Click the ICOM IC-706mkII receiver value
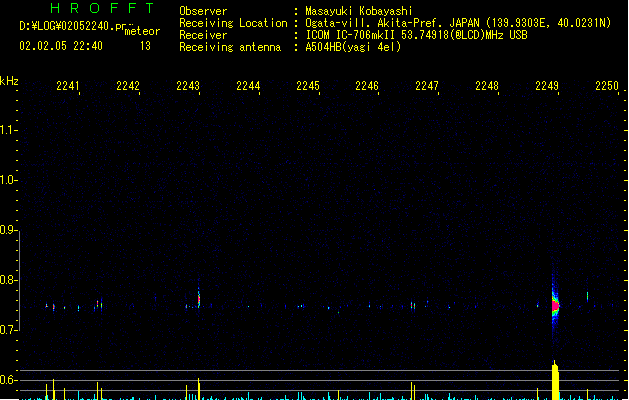This screenshot has height=400, width=629. 416,35
